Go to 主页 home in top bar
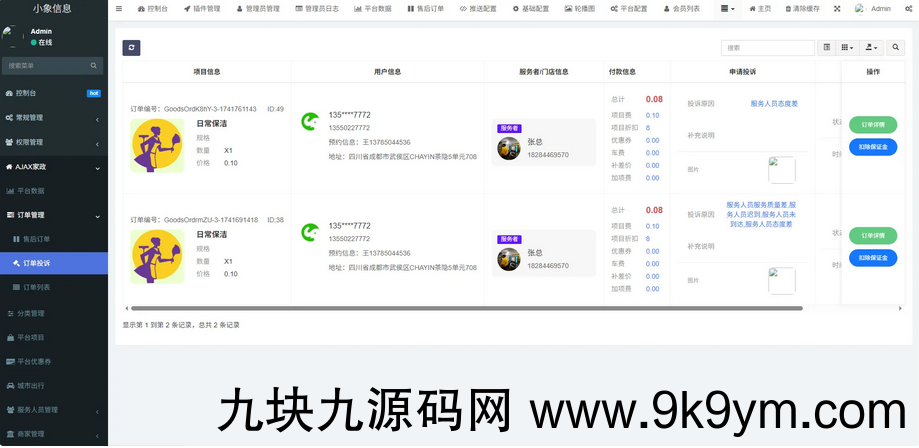 [759, 8]
